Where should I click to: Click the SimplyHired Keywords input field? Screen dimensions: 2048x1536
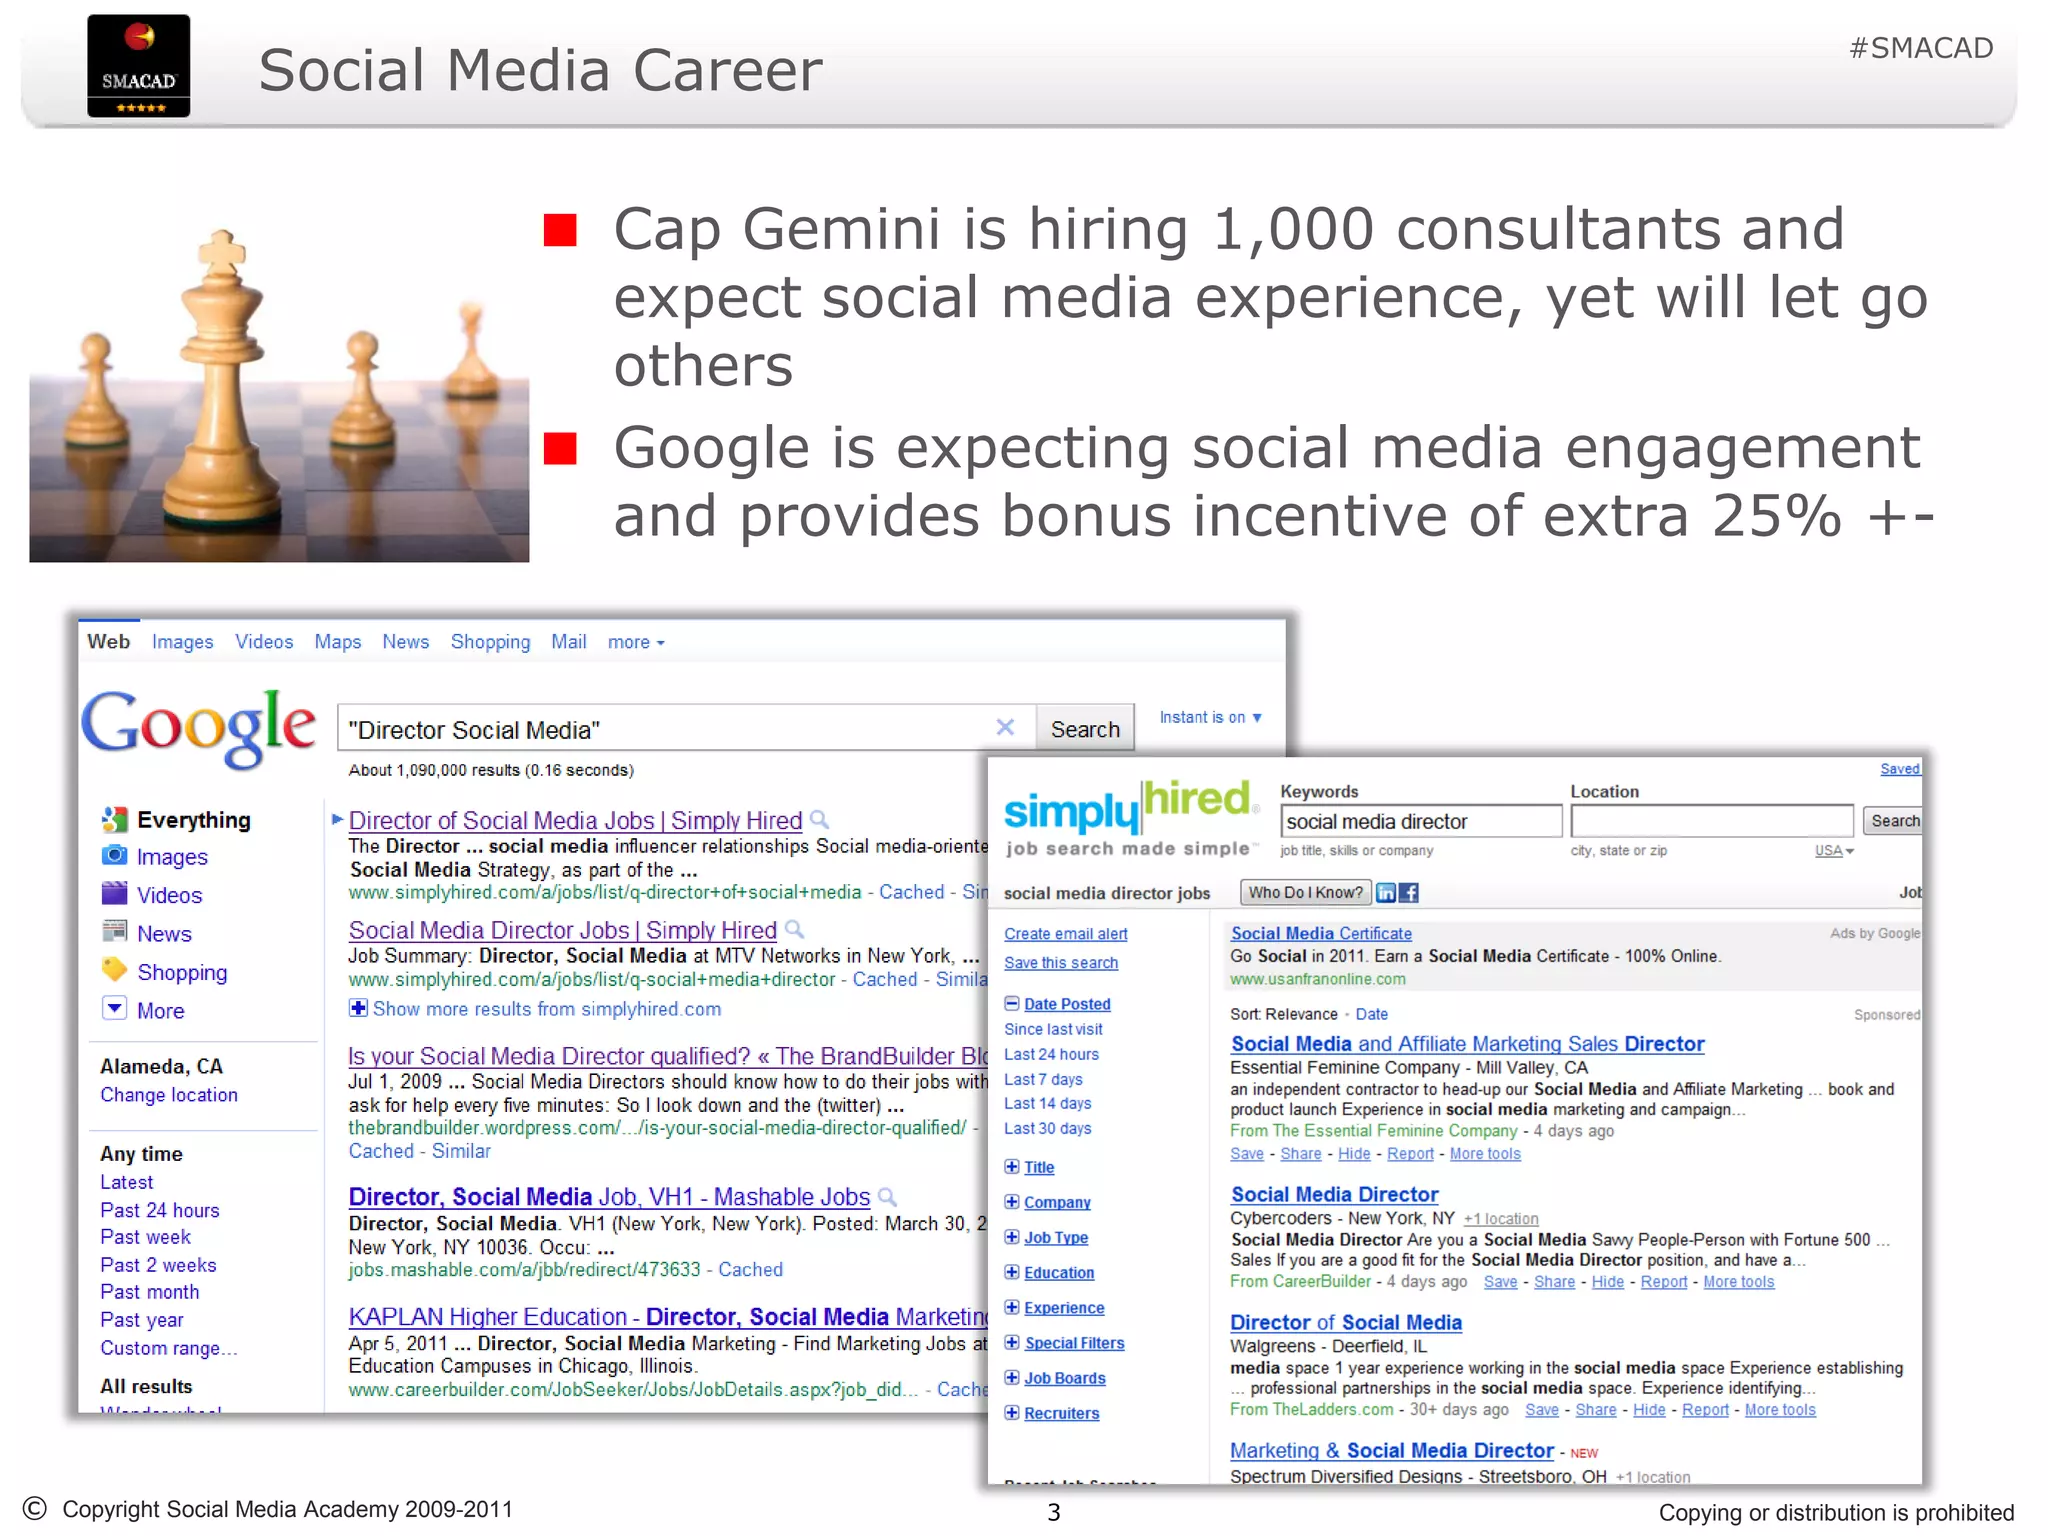[x=1421, y=821]
